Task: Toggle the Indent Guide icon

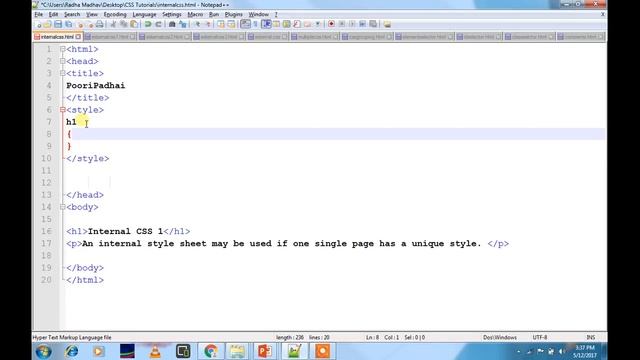Action: [x=266, y=24]
